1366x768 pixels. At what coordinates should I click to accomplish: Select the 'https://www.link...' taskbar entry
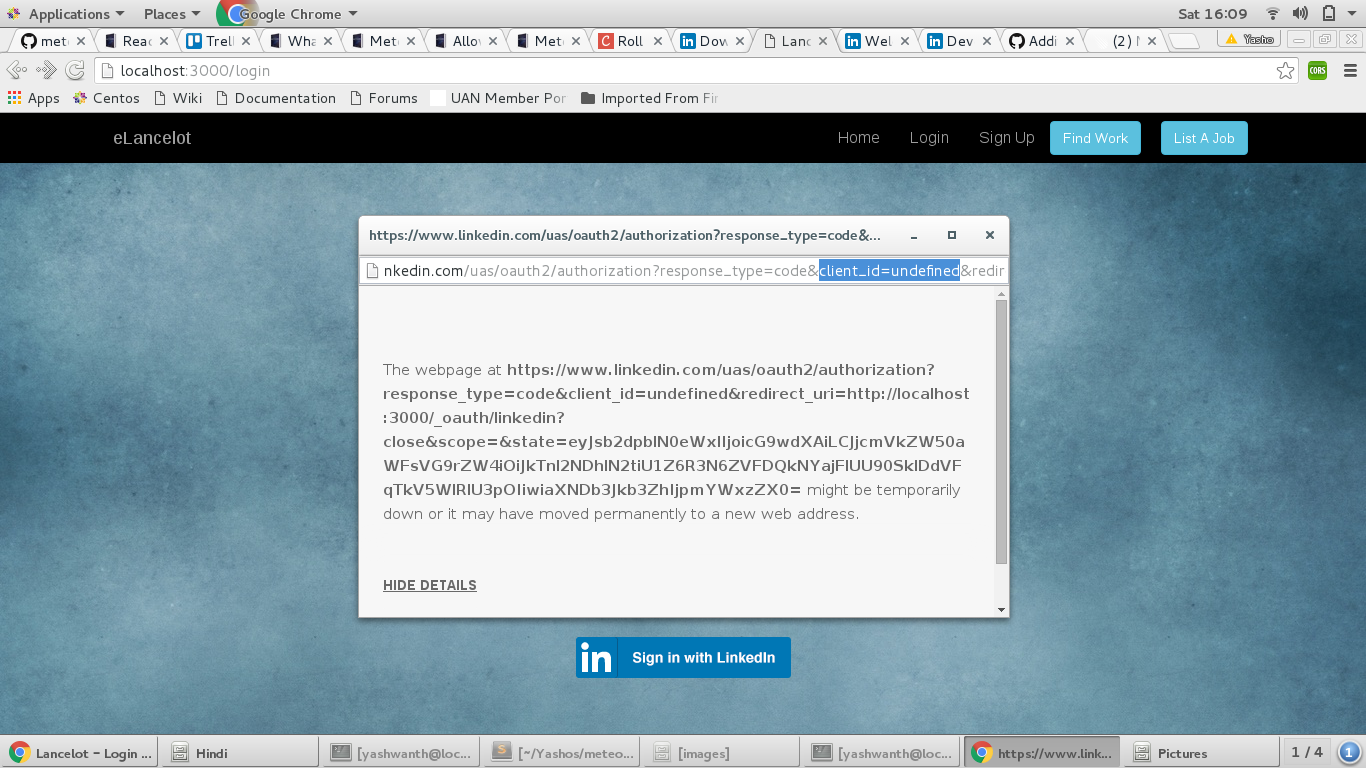click(x=1041, y=753)
